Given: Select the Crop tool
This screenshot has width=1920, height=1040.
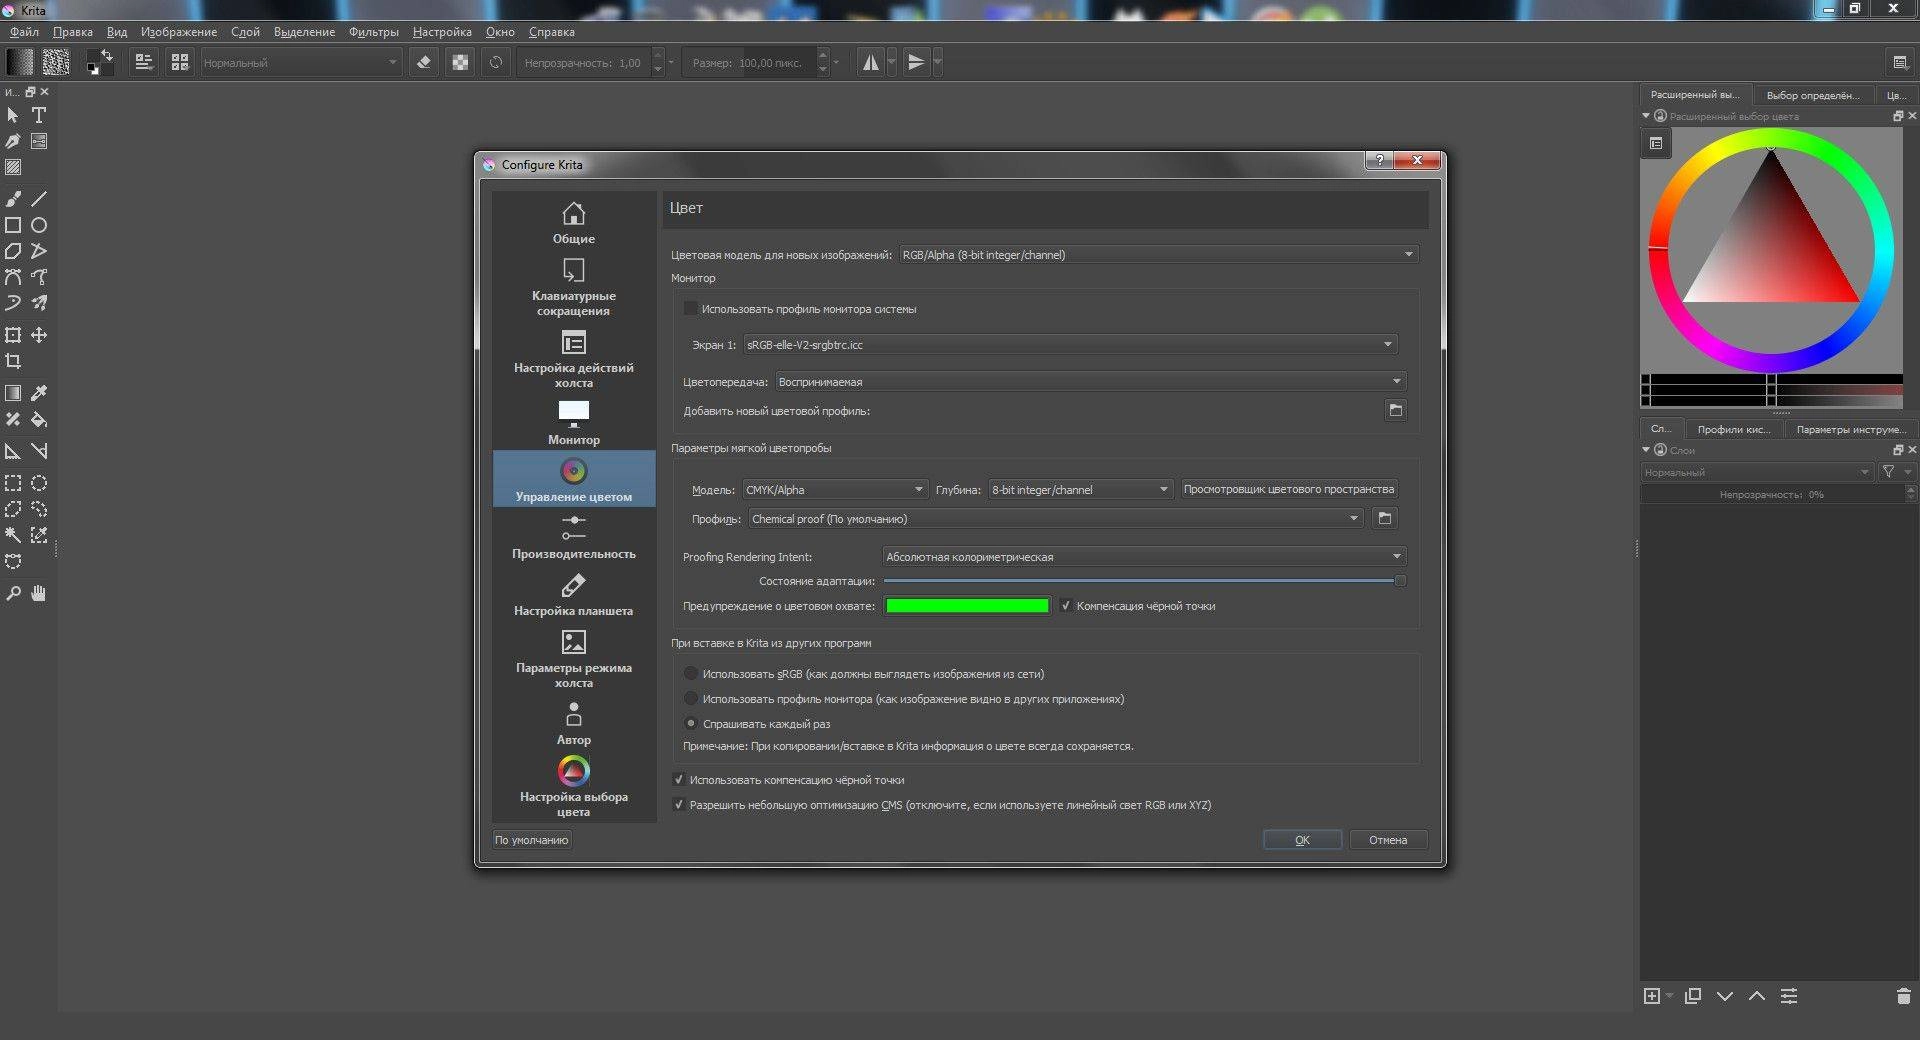Looking at the screenshot, I should tap(13, 361).
